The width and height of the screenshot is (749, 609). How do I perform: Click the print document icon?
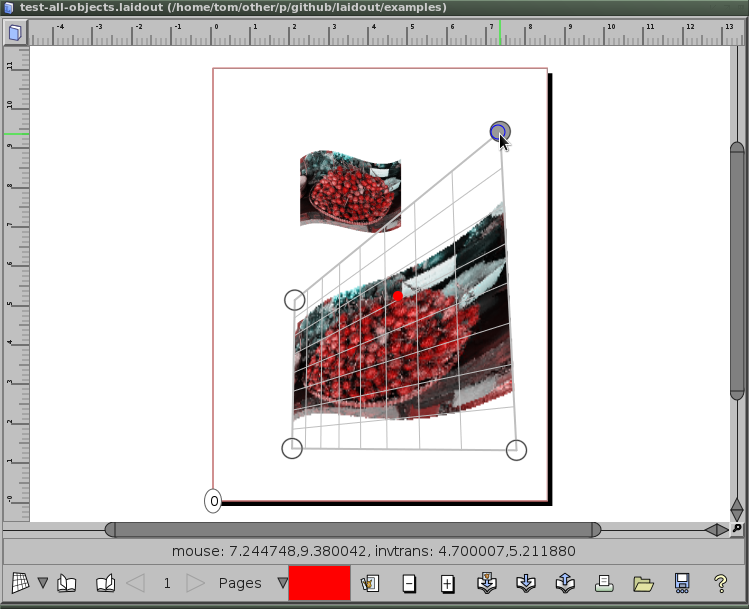(604, 583)
